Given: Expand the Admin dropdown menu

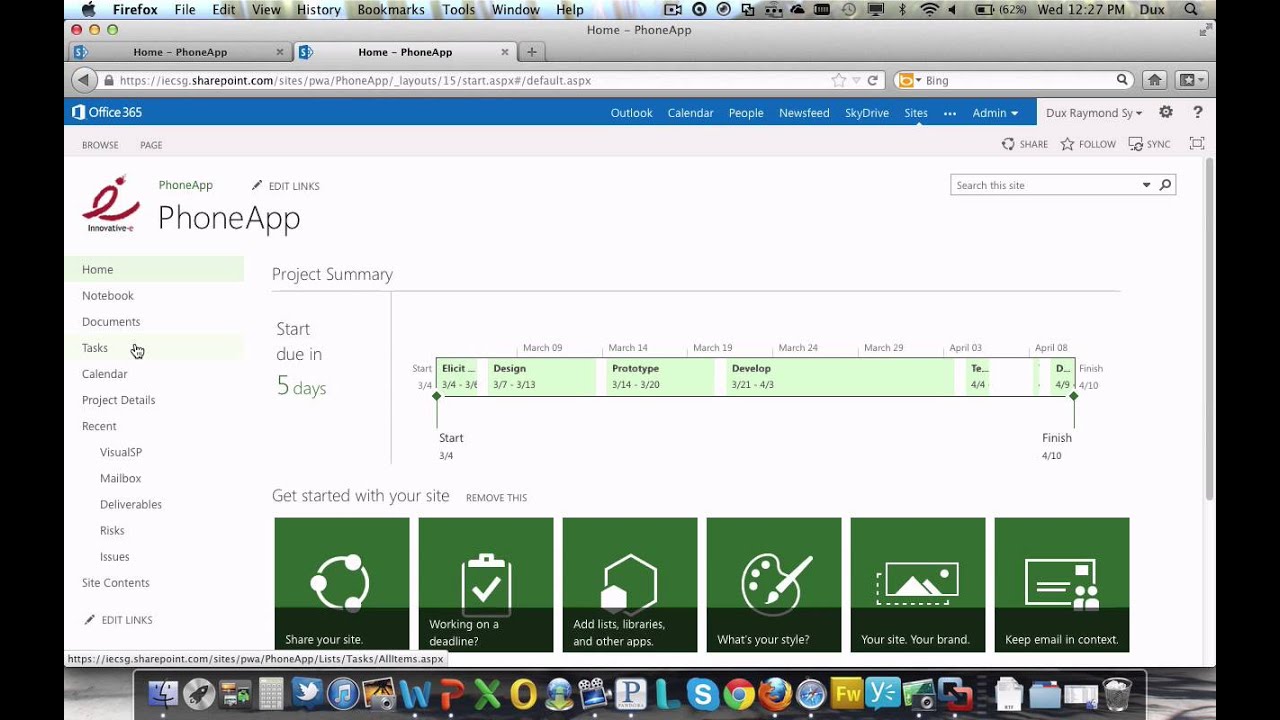Looking at the screenshot, I should (995, 113).
